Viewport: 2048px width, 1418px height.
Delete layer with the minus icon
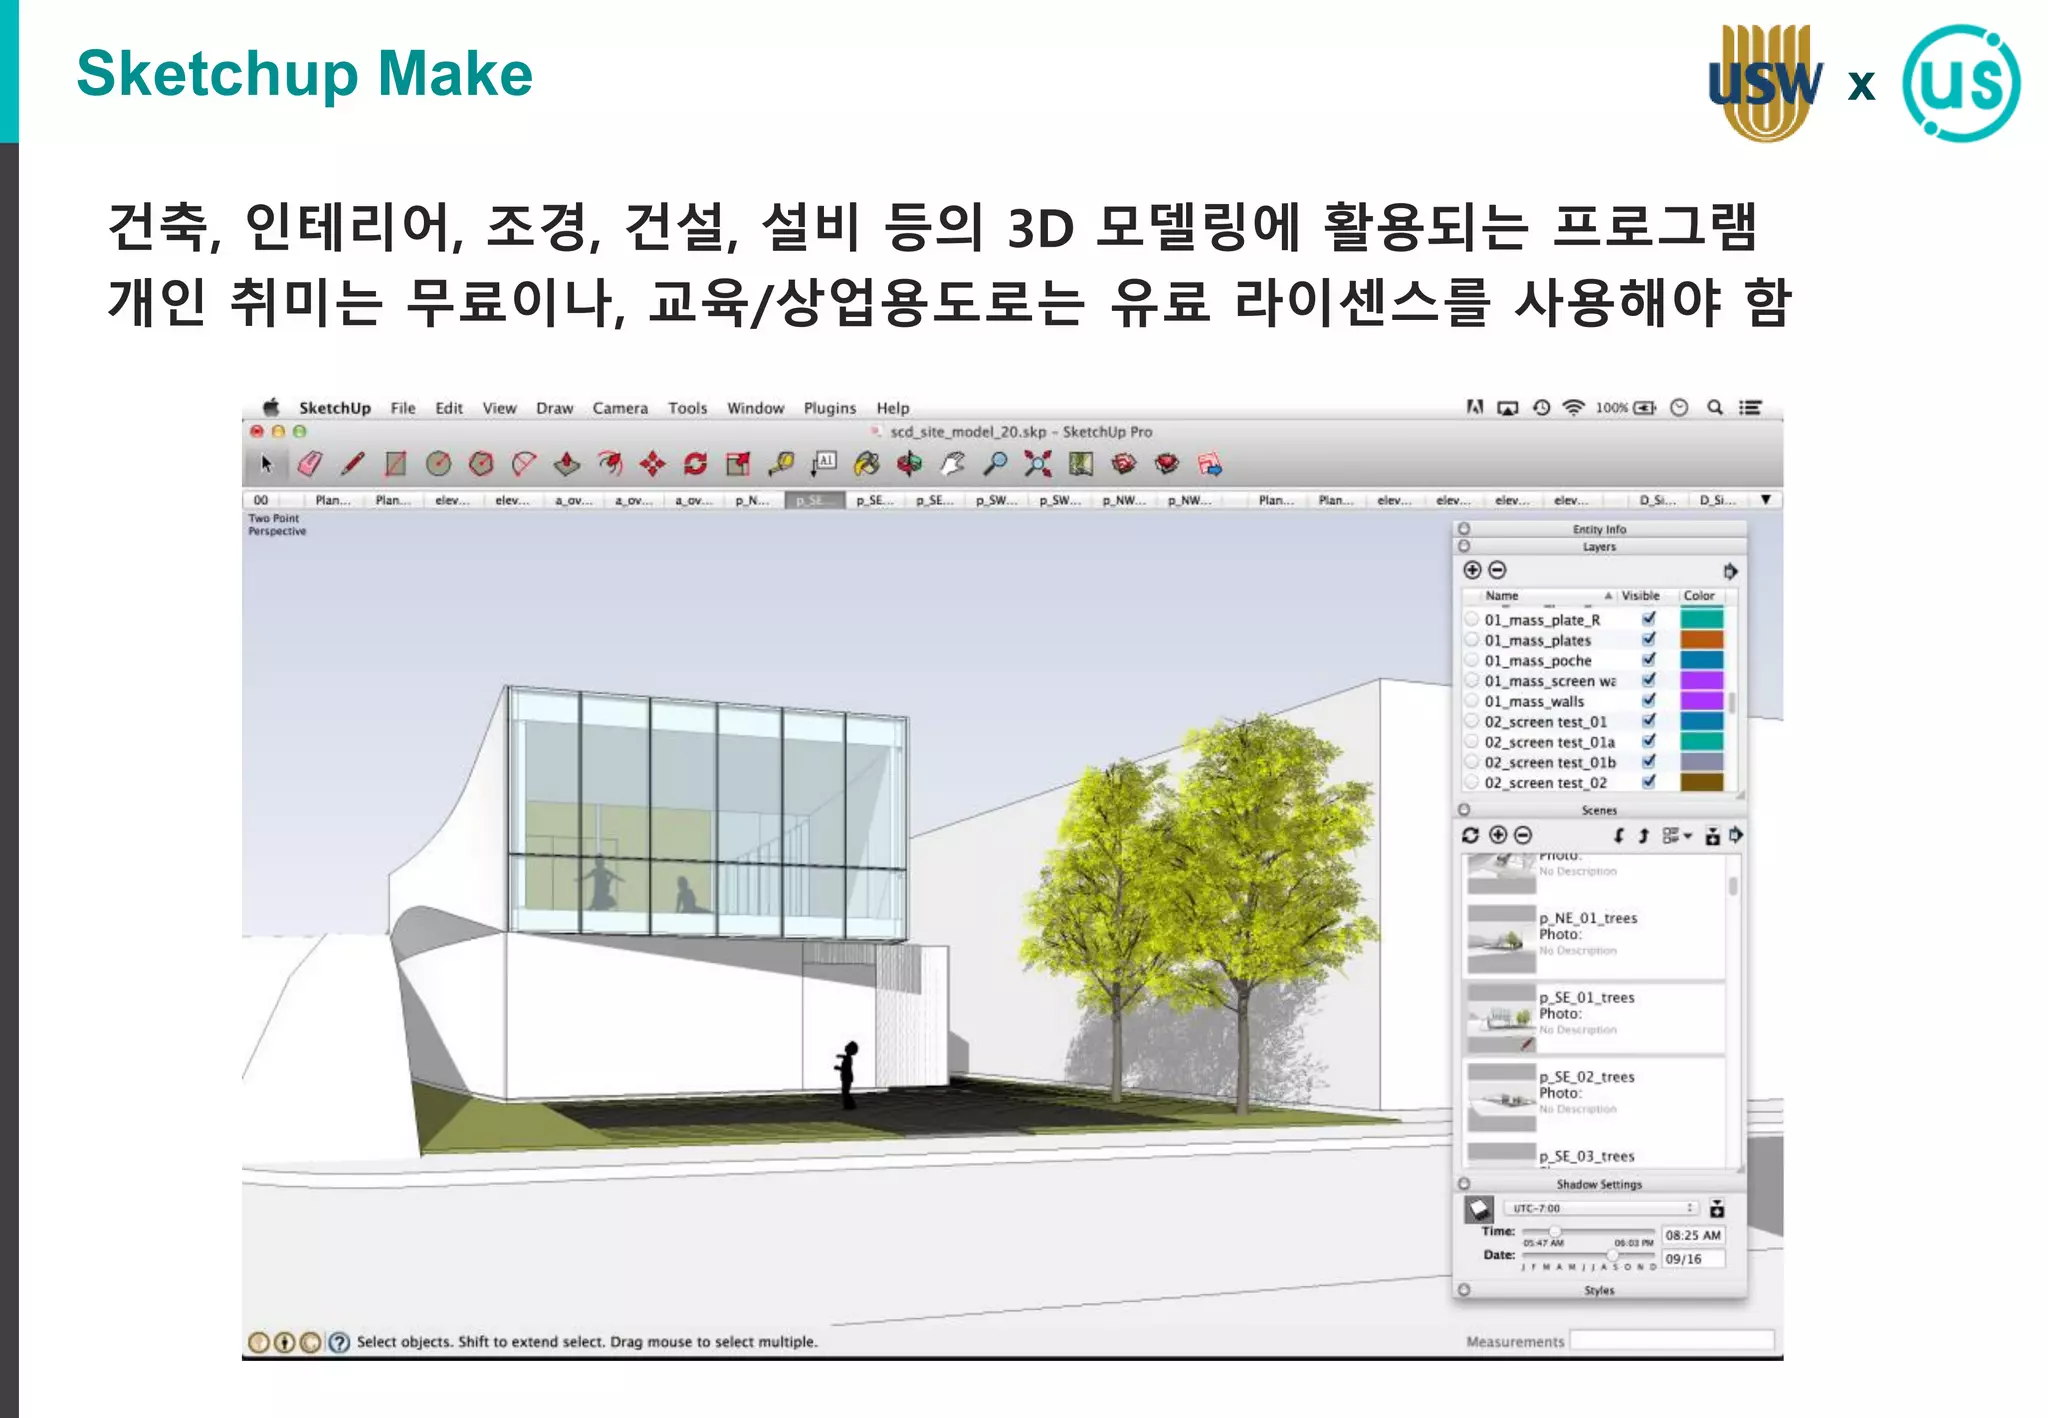pos(1497,570)
